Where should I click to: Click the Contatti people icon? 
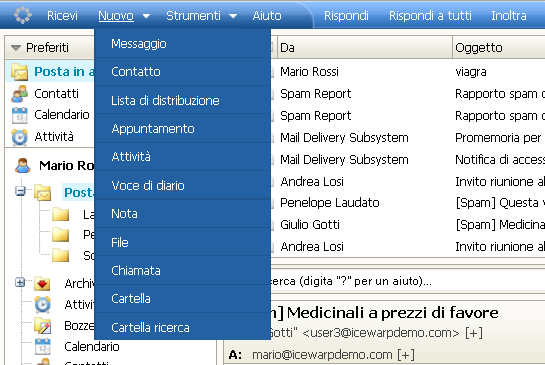19,94
